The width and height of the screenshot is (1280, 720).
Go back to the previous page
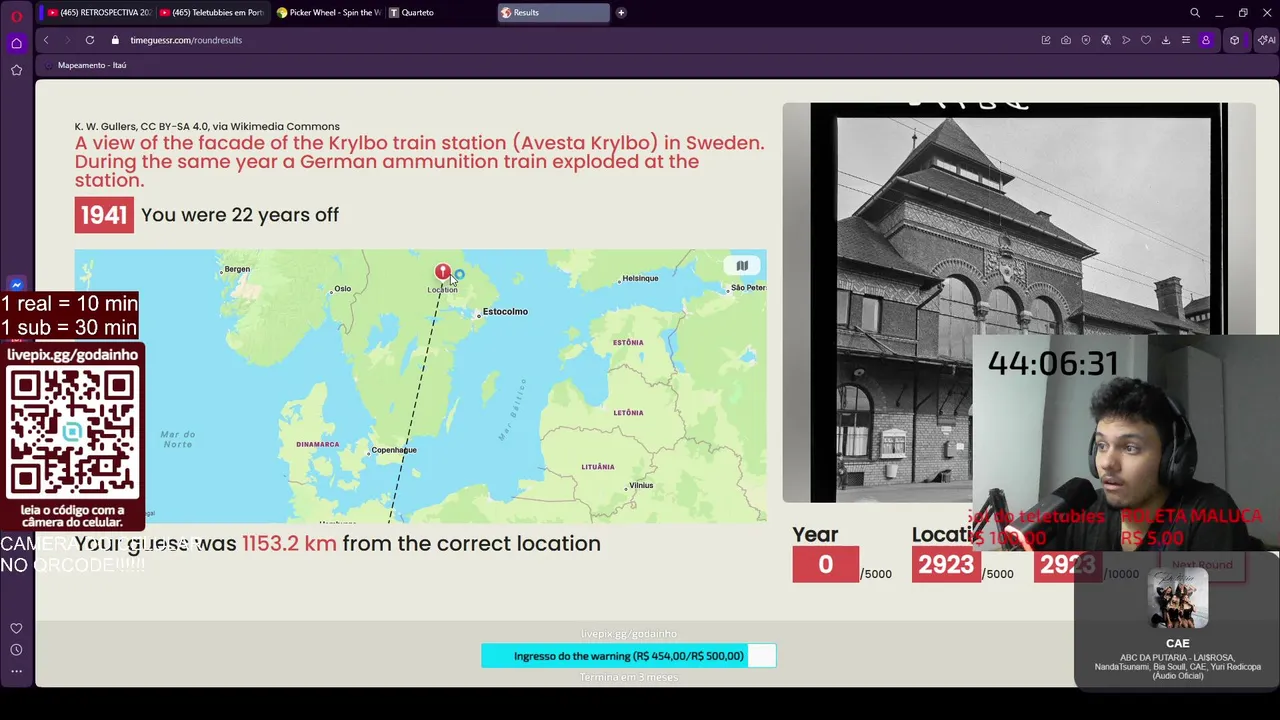point(46,40)
